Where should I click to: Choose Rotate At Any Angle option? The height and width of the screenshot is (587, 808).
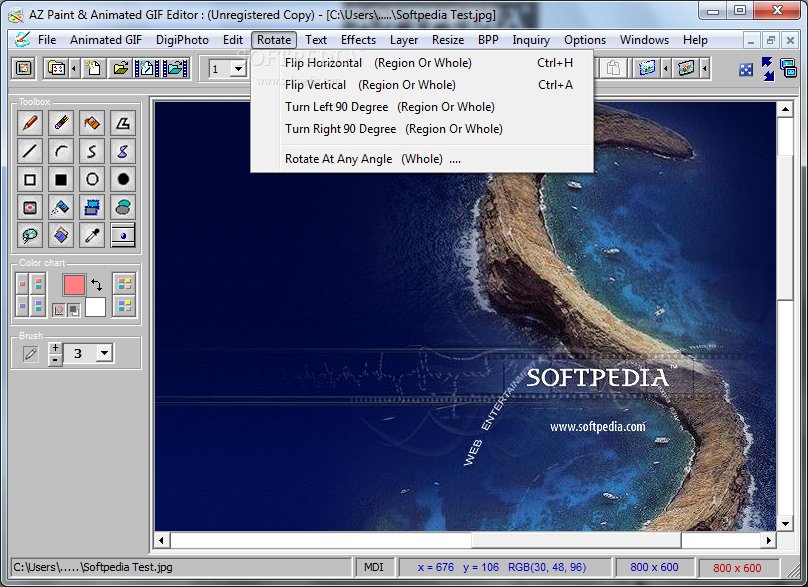click(x=422, y=159)
